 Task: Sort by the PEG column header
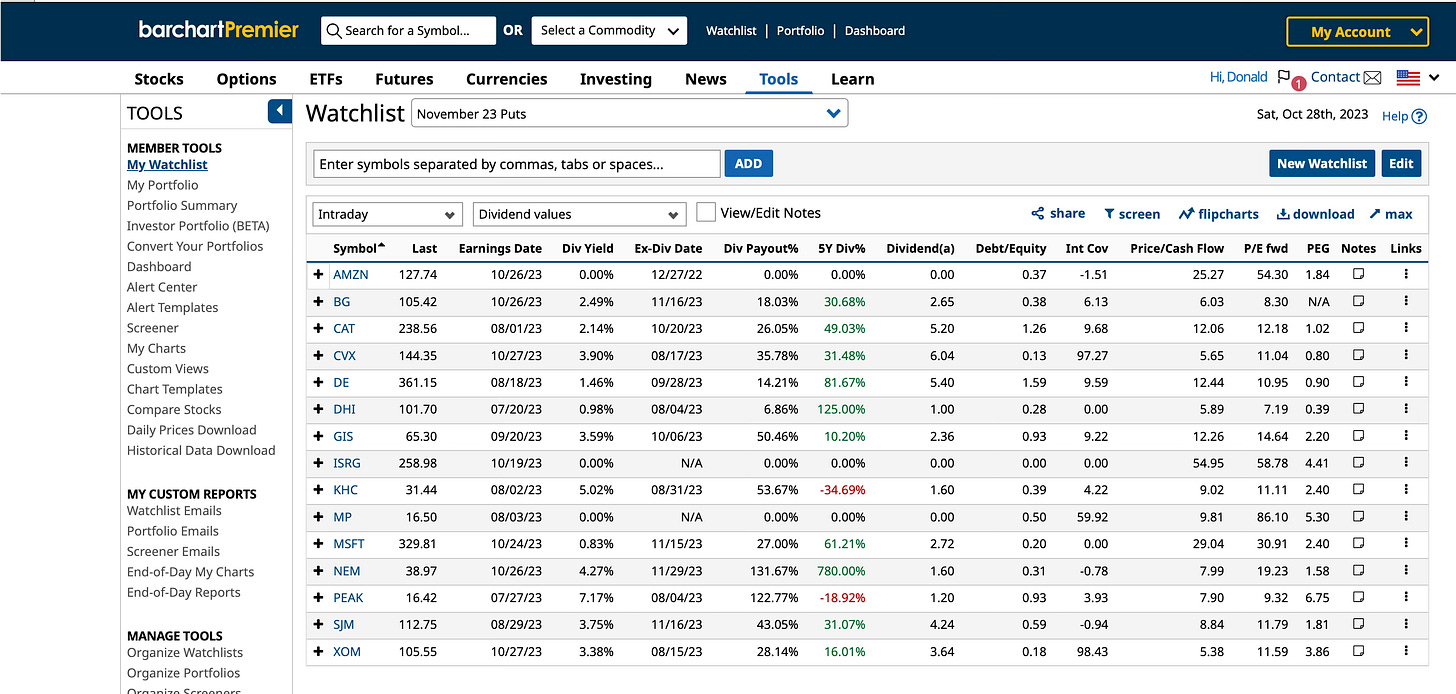(x=1317, y=248)
